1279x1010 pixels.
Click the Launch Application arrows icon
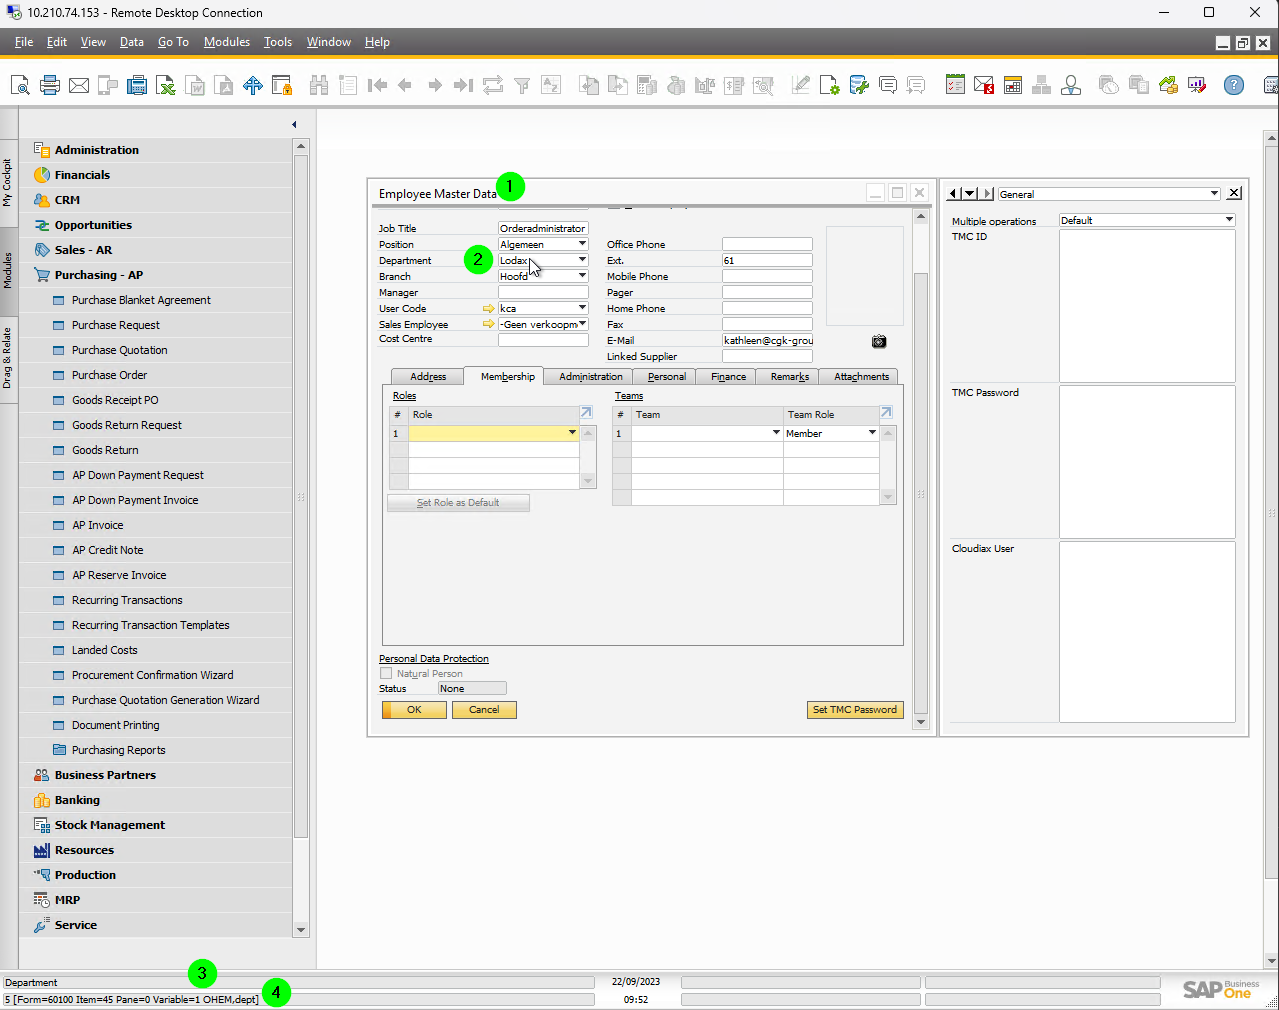253,85
